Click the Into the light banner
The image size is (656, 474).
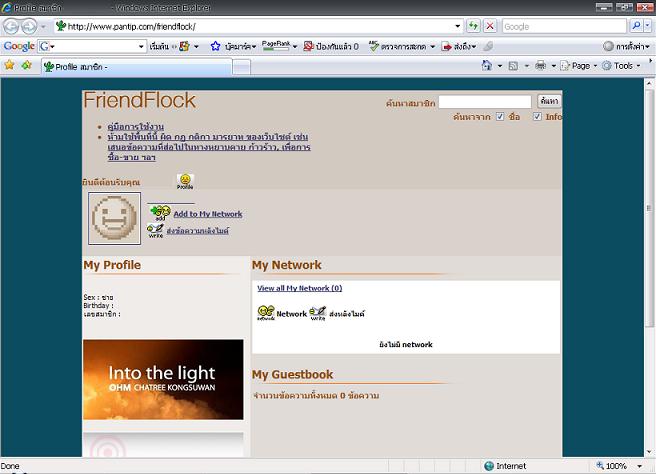pos(163,379)
